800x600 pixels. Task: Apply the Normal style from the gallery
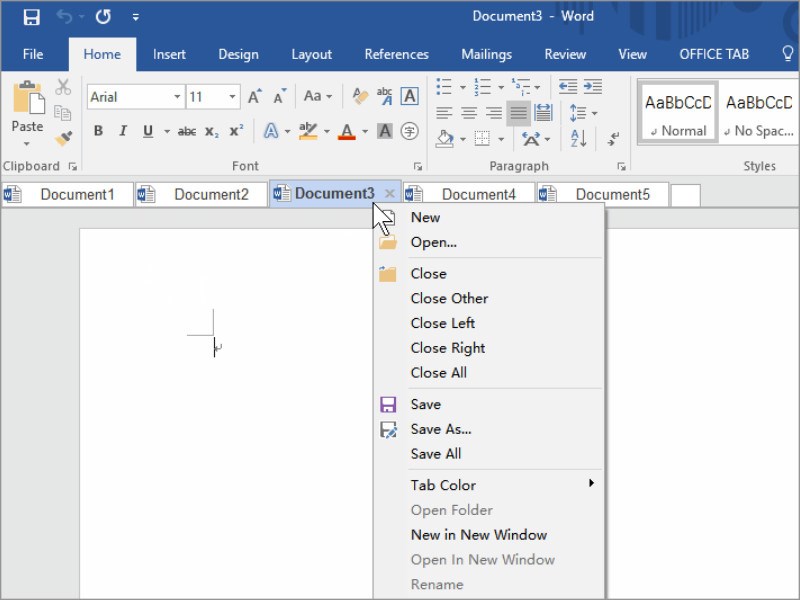pyautogui.click(x=678, y=113)
